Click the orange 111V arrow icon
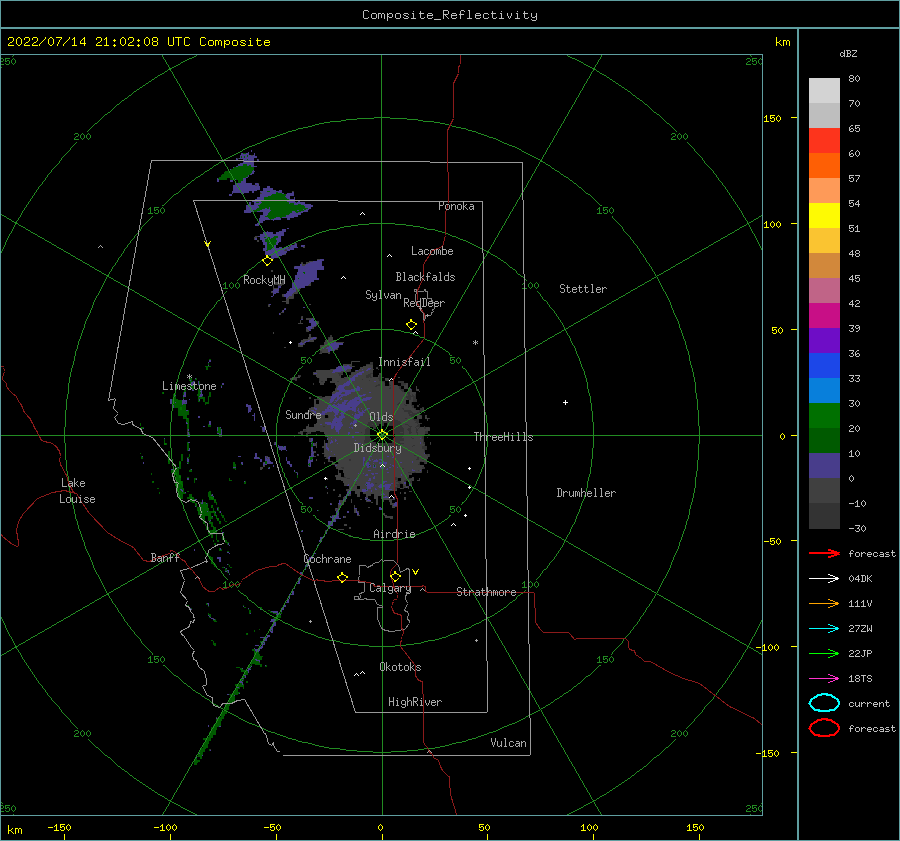 (824, 603)
